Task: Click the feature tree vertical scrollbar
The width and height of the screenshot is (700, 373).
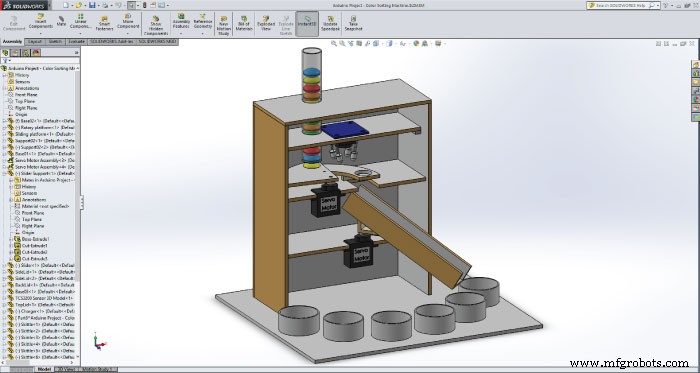Action: [78, 212]
